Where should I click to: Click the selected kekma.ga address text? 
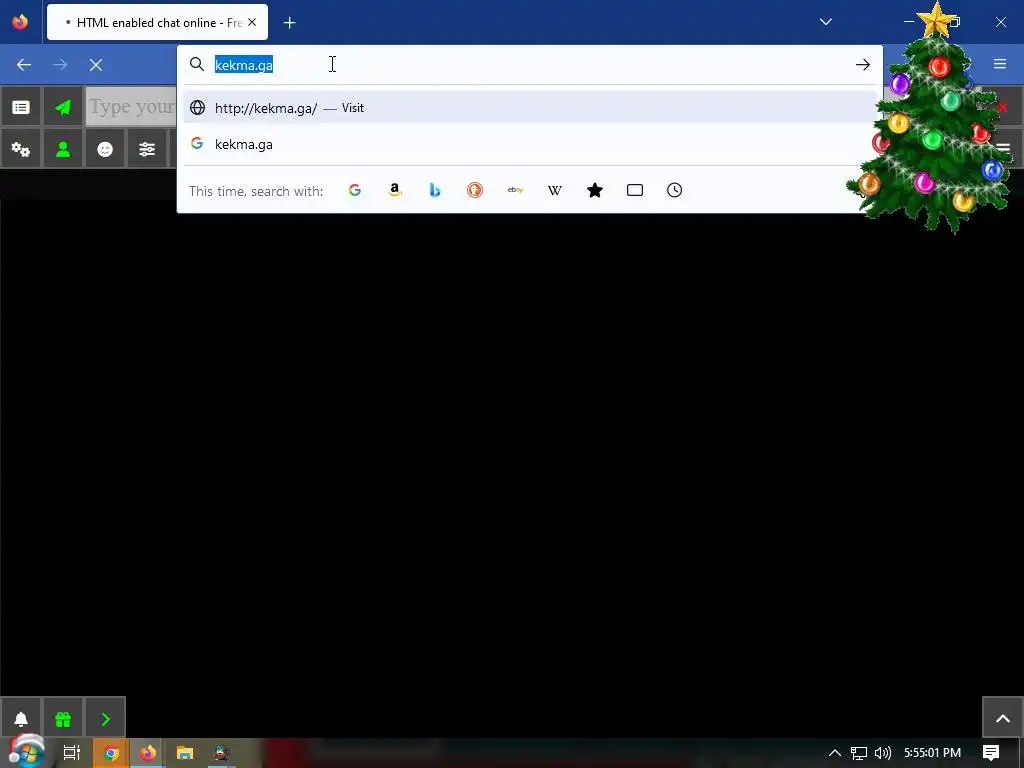(x=244, y=65)
